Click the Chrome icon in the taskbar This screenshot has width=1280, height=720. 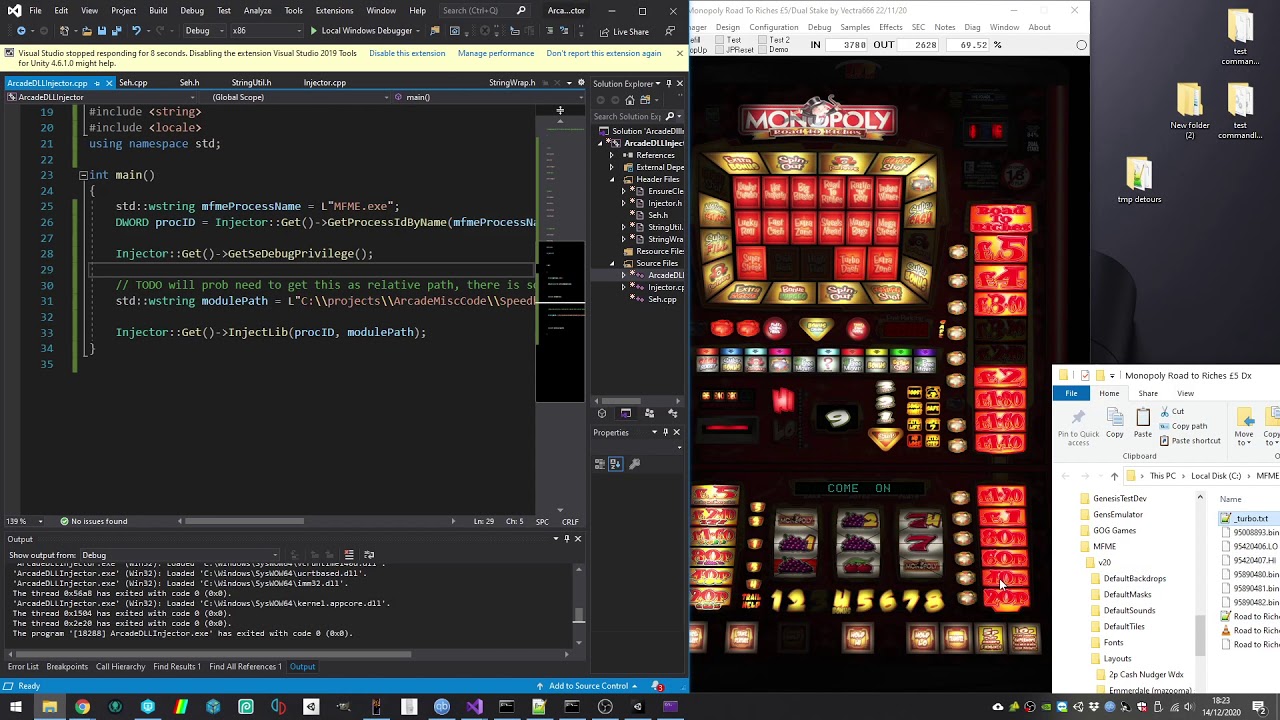tap(82, 707)
